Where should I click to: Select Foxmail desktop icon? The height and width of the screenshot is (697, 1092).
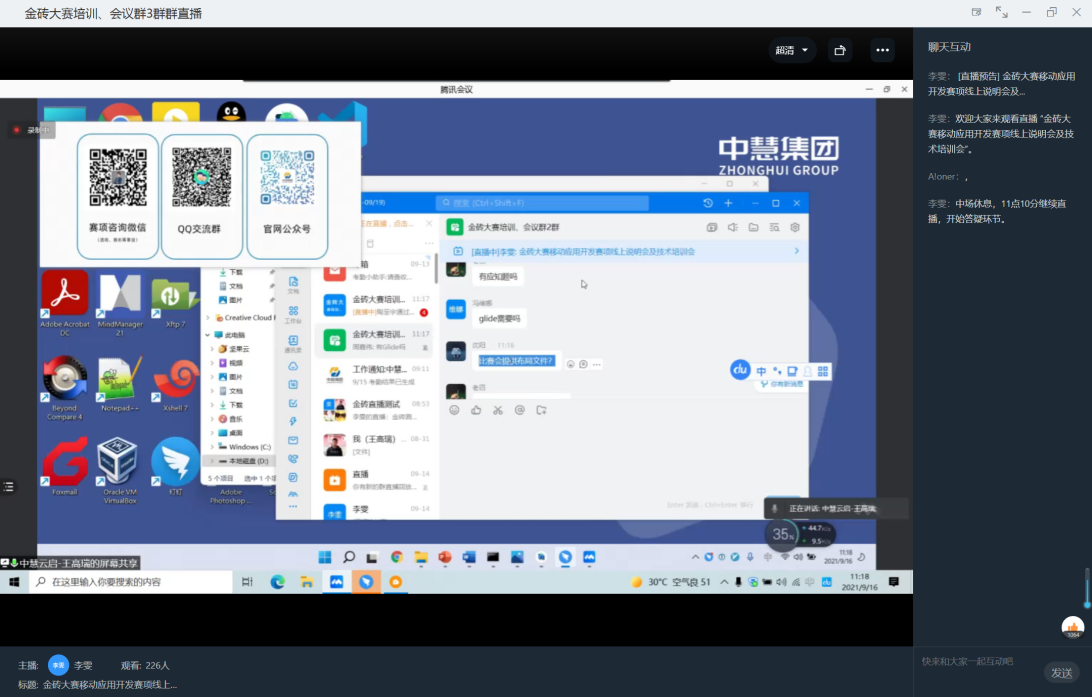(x=64, y=466)
